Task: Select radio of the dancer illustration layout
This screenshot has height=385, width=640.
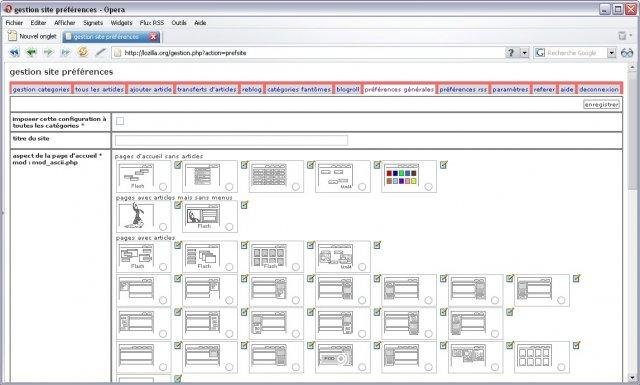Action: pos(163,227)
